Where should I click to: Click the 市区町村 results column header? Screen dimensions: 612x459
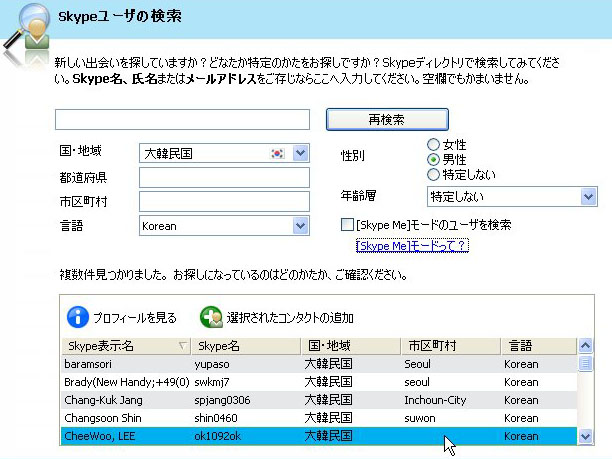point(451,346)
